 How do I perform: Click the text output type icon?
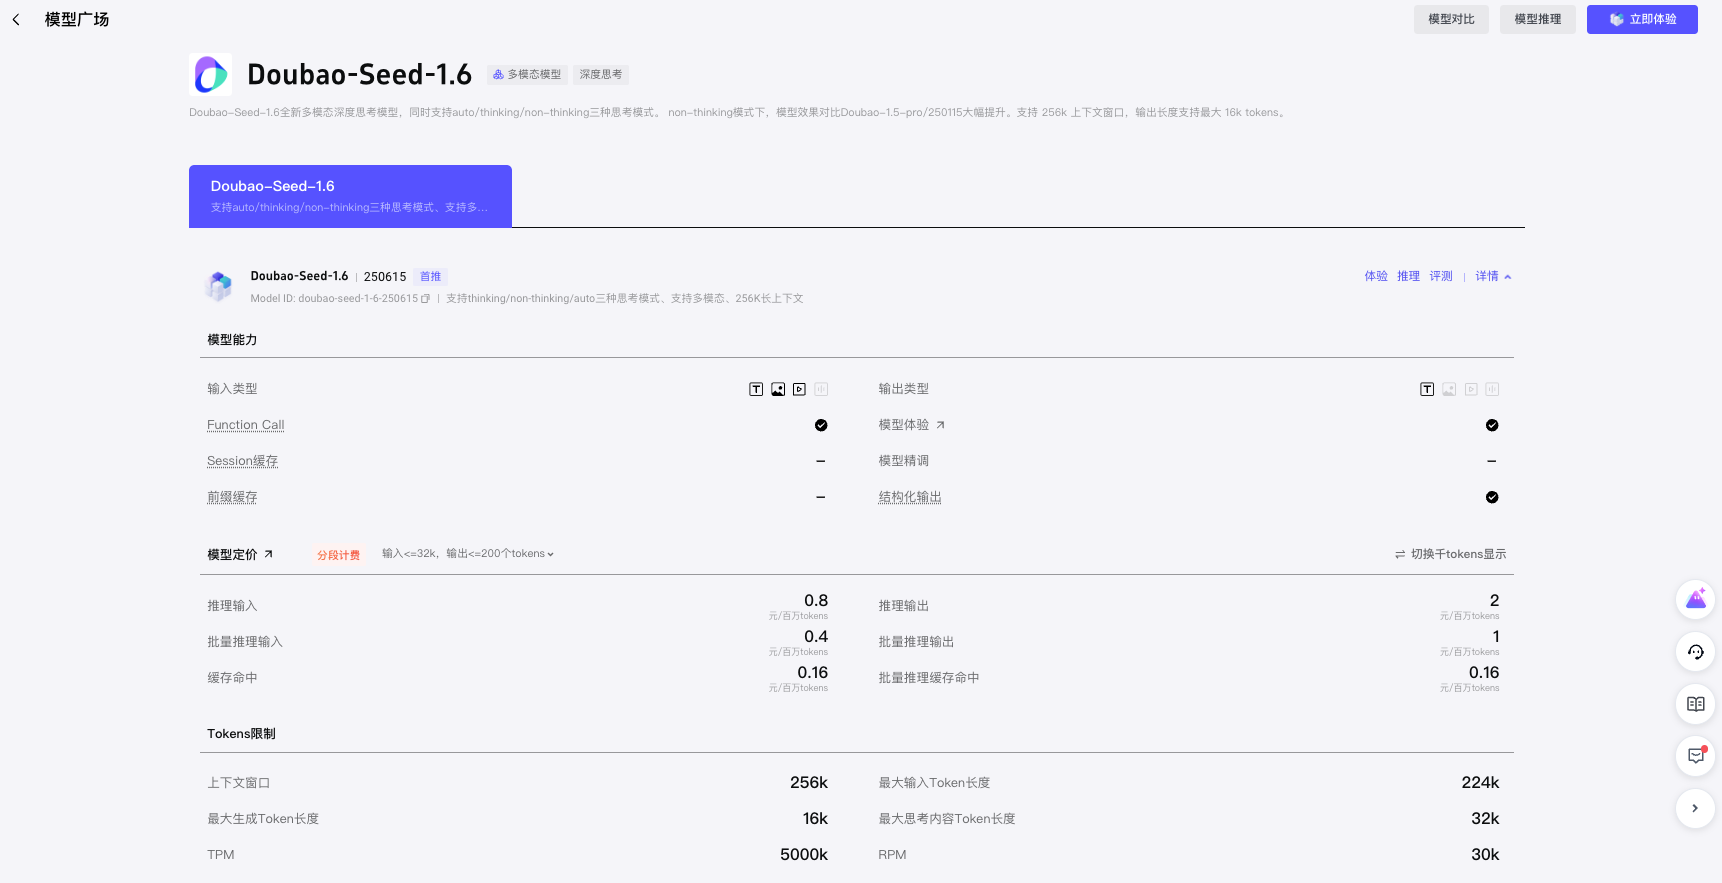1427,389
